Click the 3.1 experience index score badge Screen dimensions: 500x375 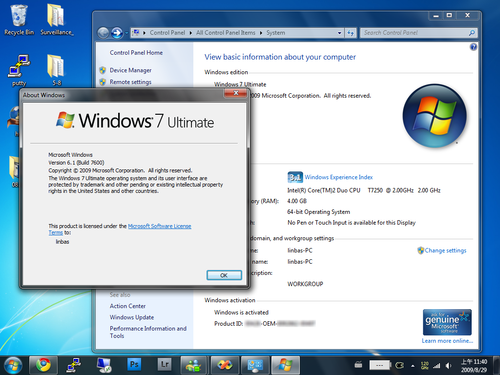click(x=295, y=177)
